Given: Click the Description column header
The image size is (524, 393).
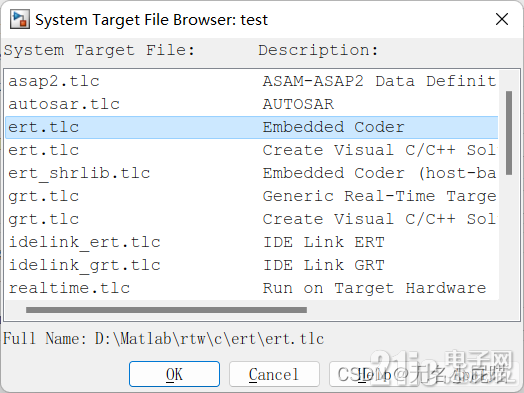Looking at the screenshot, I should 318,50.
